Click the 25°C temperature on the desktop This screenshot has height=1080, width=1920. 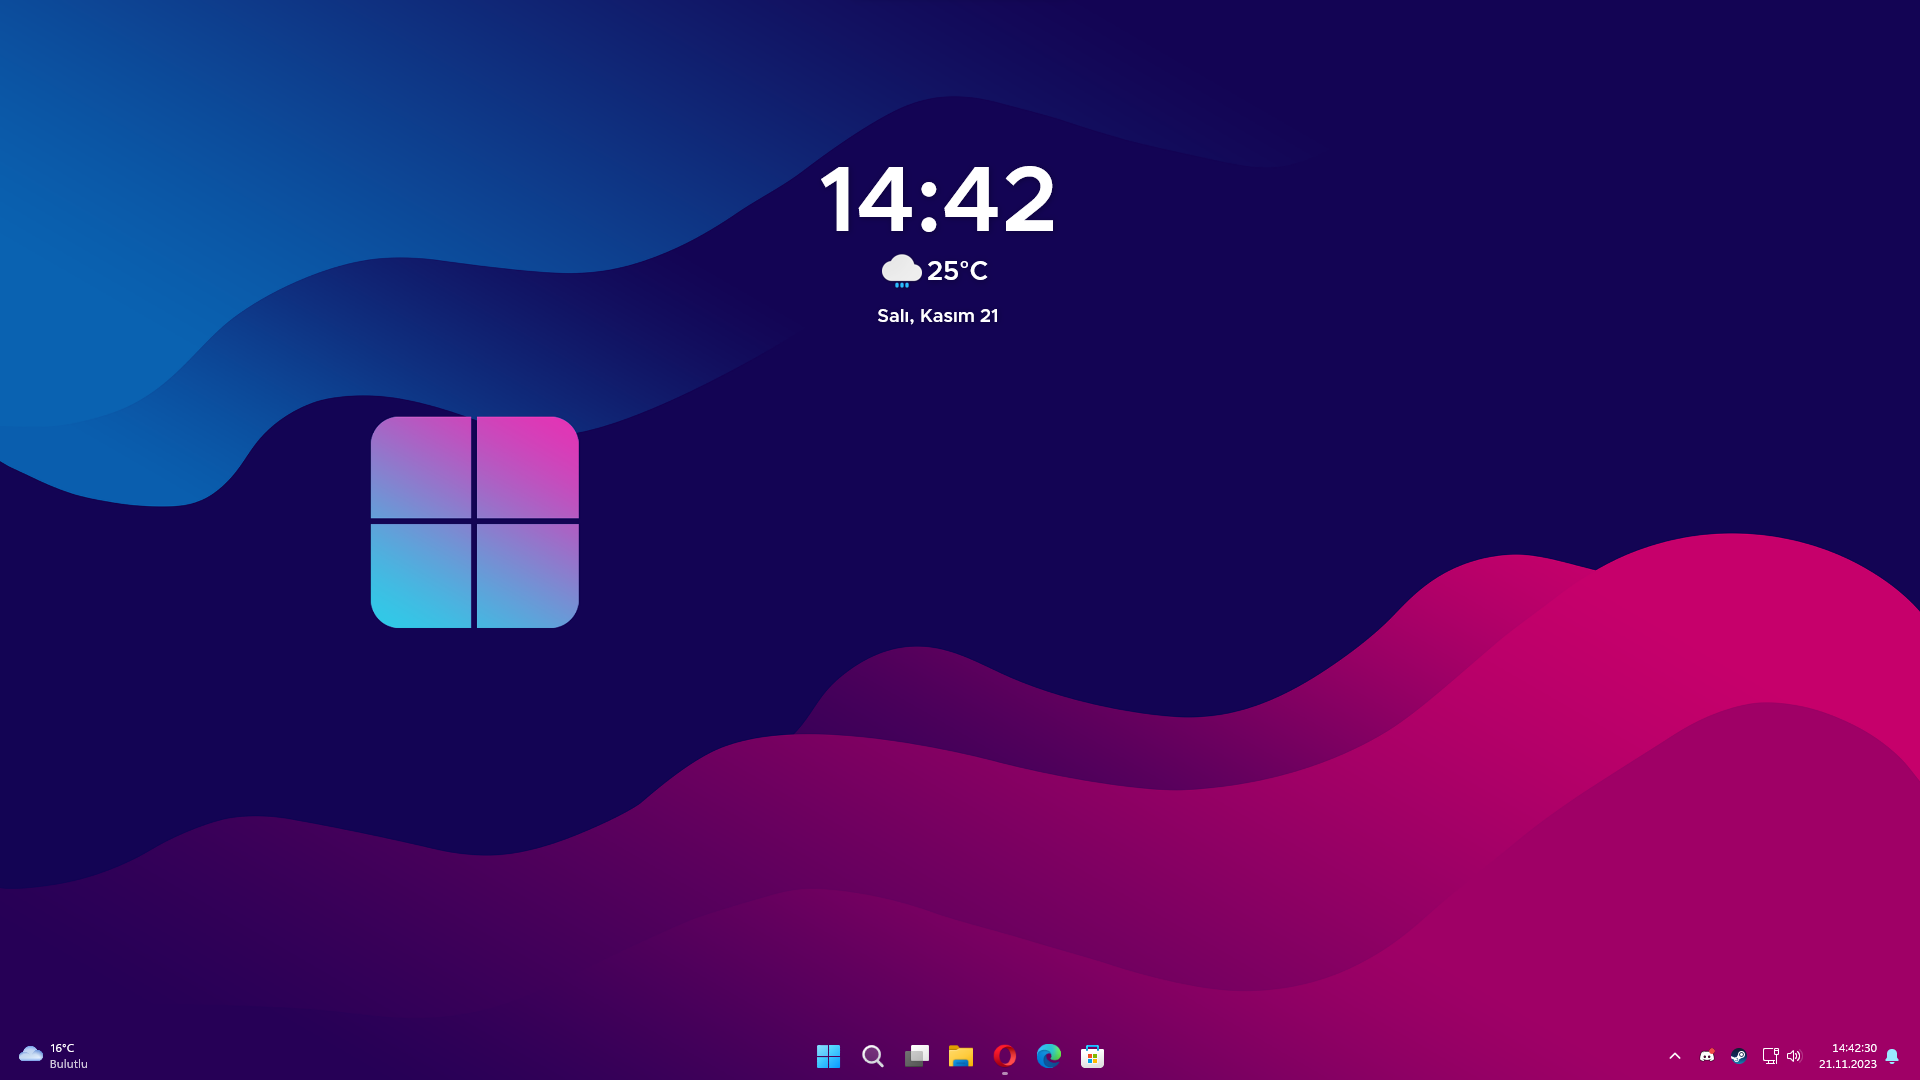(957, 271)
